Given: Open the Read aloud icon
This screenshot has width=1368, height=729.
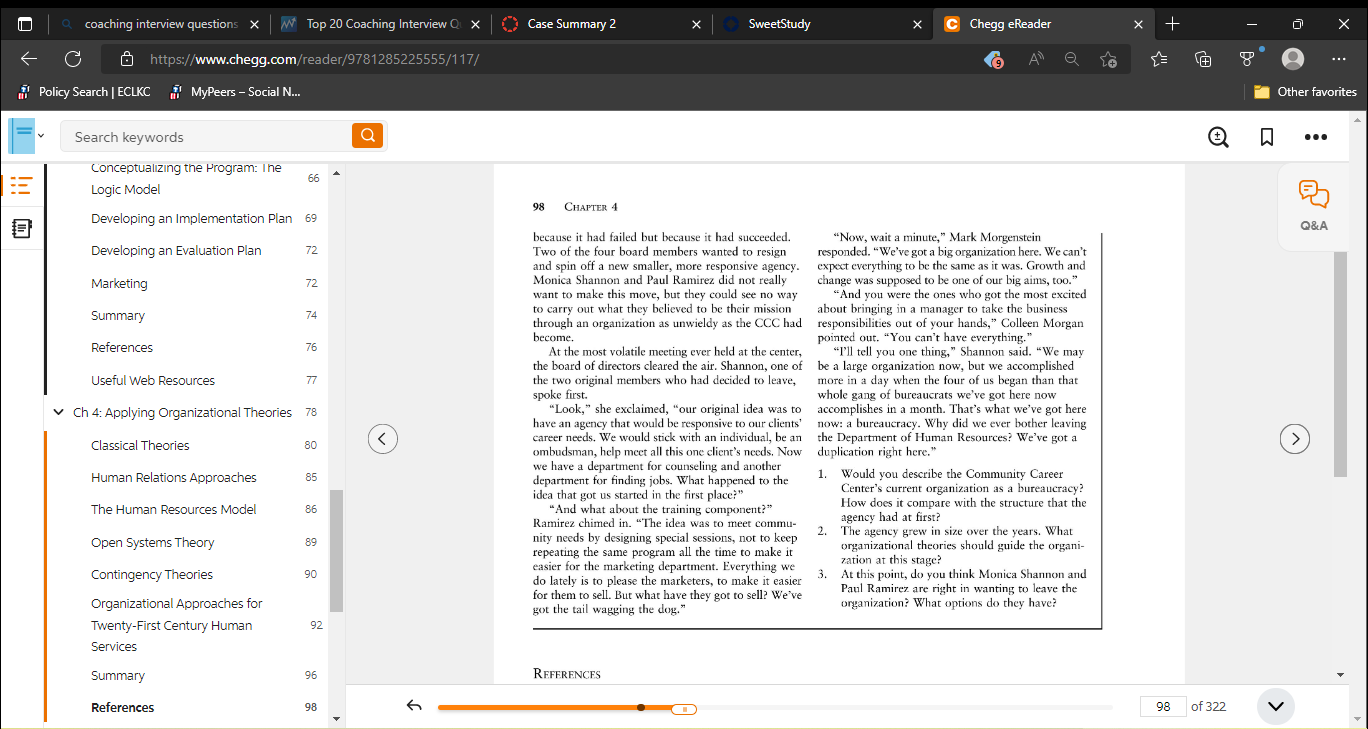Looking at the screenshot, I should coord(1036,59).
